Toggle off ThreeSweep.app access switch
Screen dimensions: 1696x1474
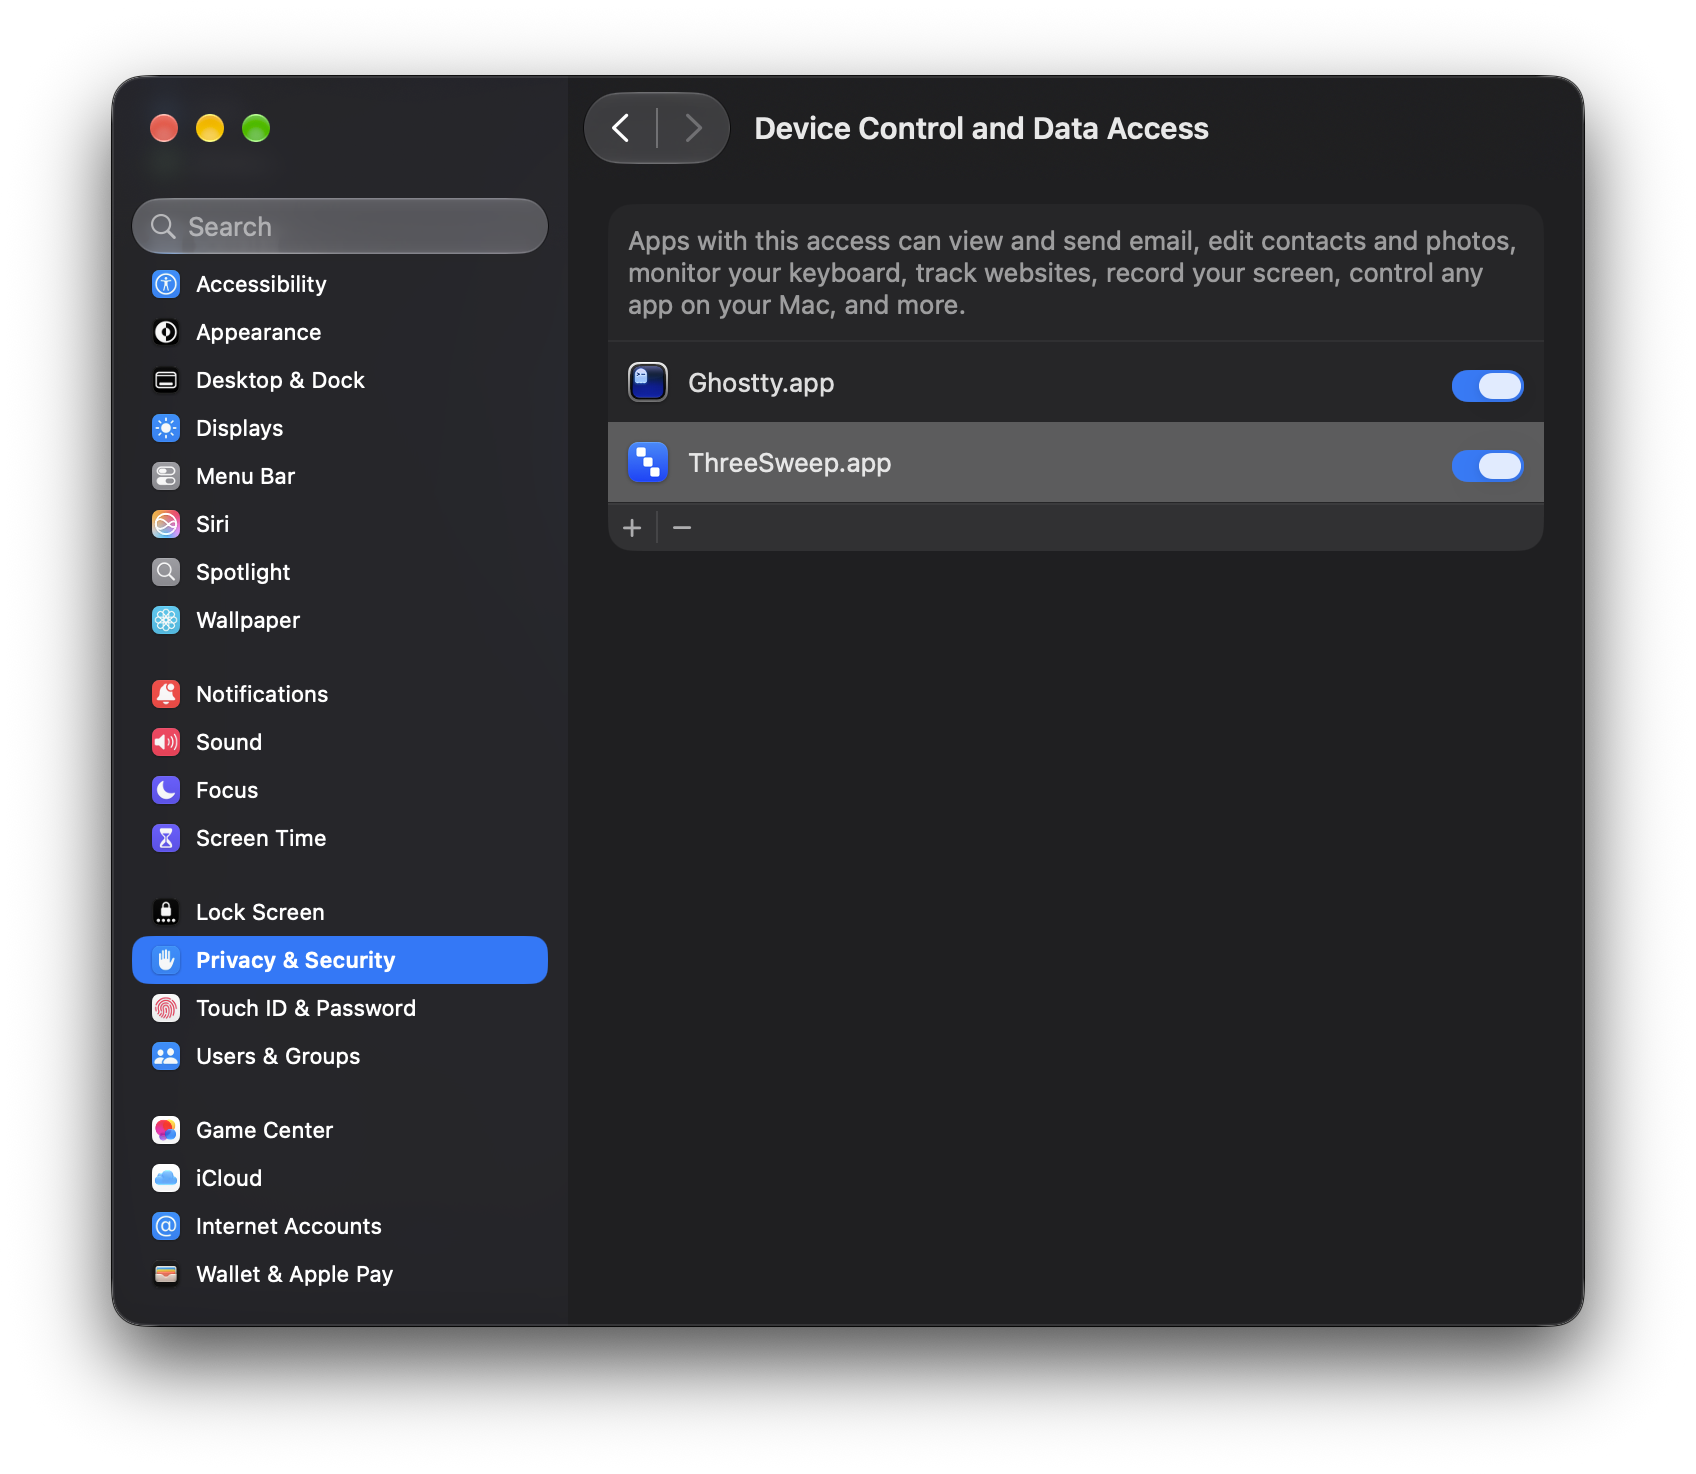click(1487, 465)
